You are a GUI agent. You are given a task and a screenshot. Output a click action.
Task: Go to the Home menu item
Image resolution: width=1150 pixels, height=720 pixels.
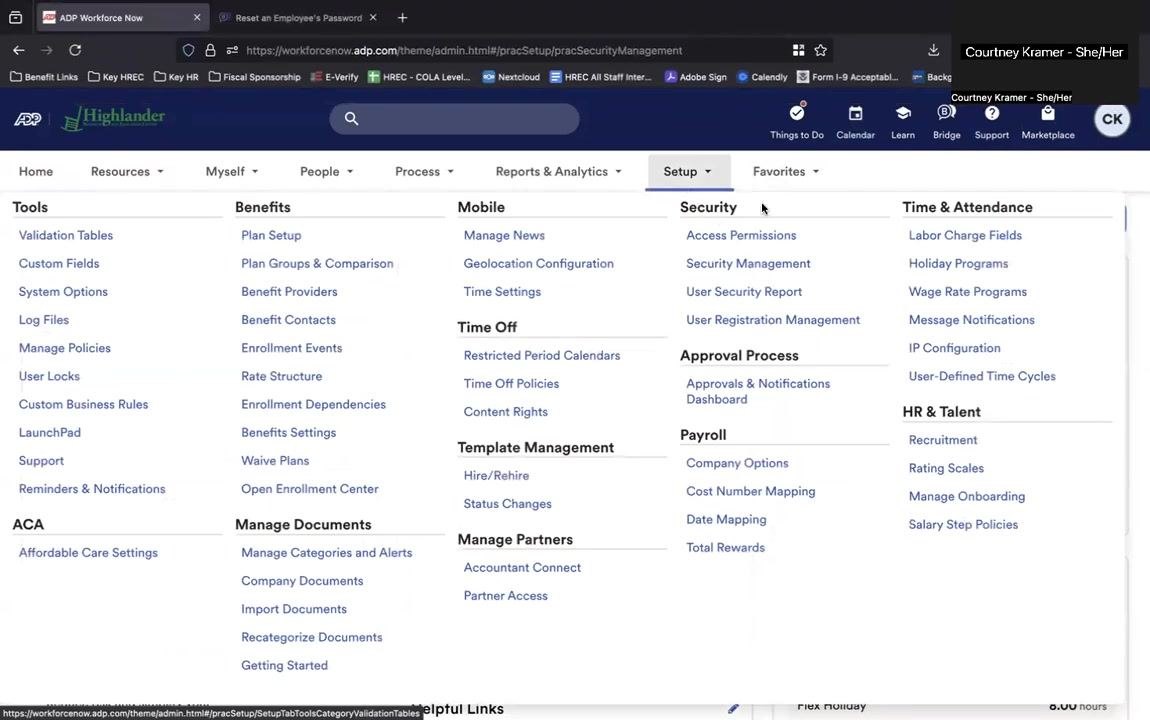36,171
